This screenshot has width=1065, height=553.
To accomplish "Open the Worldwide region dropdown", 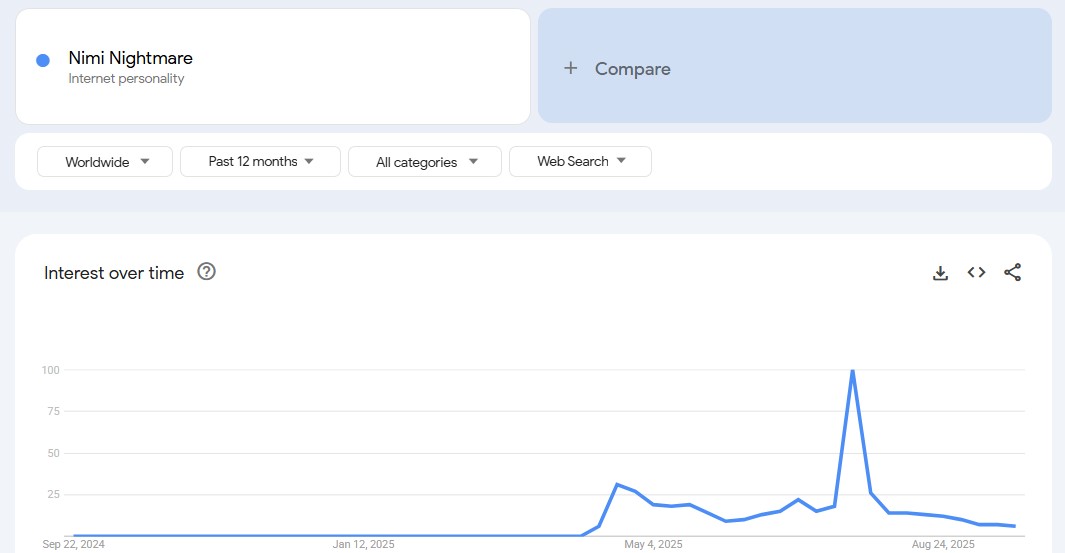I will pyautogui.click(x=105, y=161).
